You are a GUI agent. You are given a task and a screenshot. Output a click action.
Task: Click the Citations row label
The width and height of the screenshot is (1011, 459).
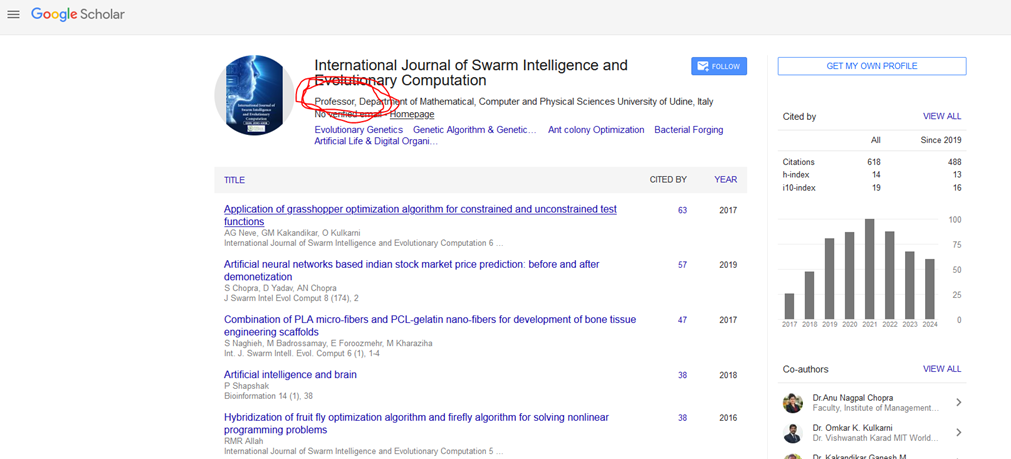pyautogui.click(x=798, y=162)
